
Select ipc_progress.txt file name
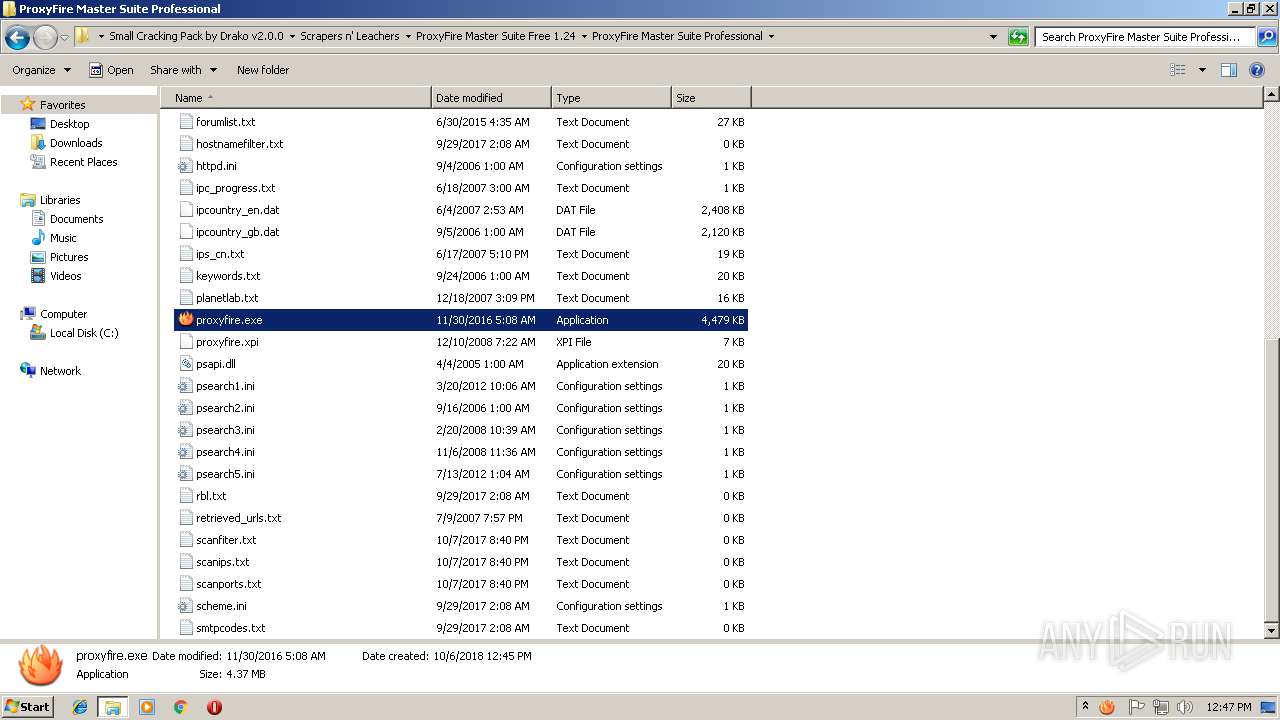(x=235, y=188)
